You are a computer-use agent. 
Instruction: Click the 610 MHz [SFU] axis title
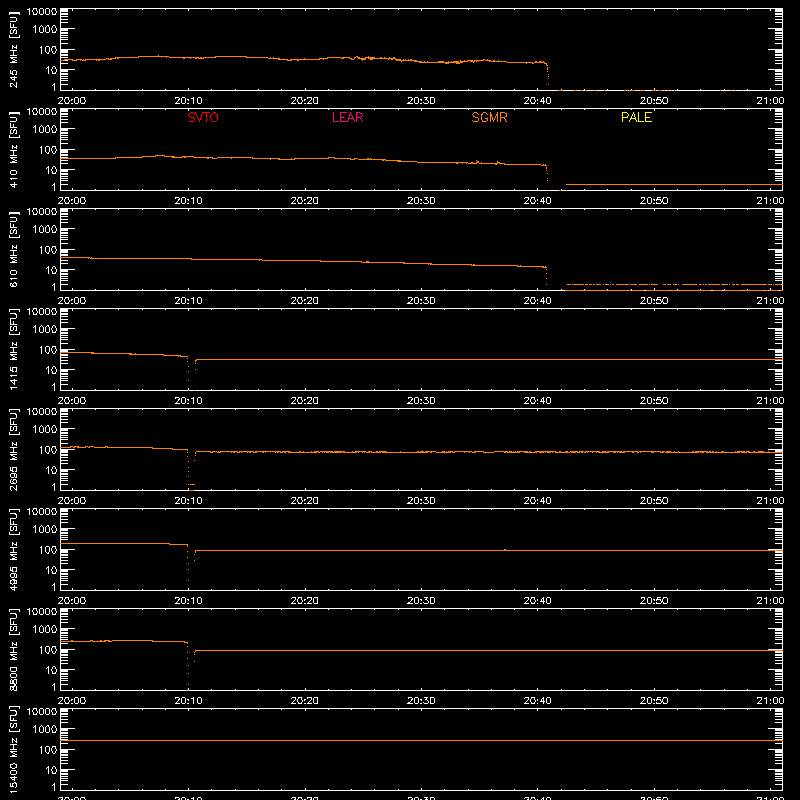click(x=14, y=249)
